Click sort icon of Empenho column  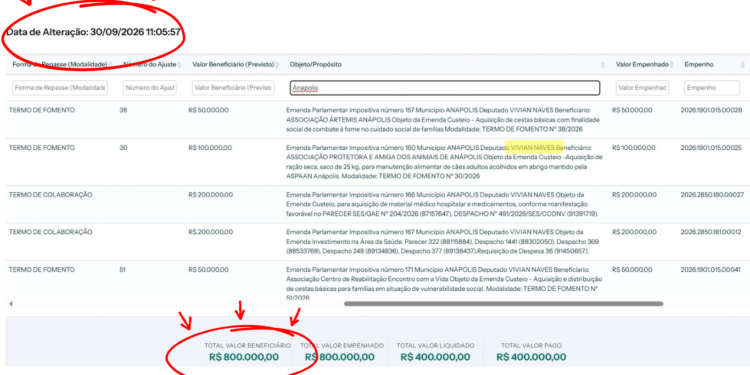[x=742, y=65]
